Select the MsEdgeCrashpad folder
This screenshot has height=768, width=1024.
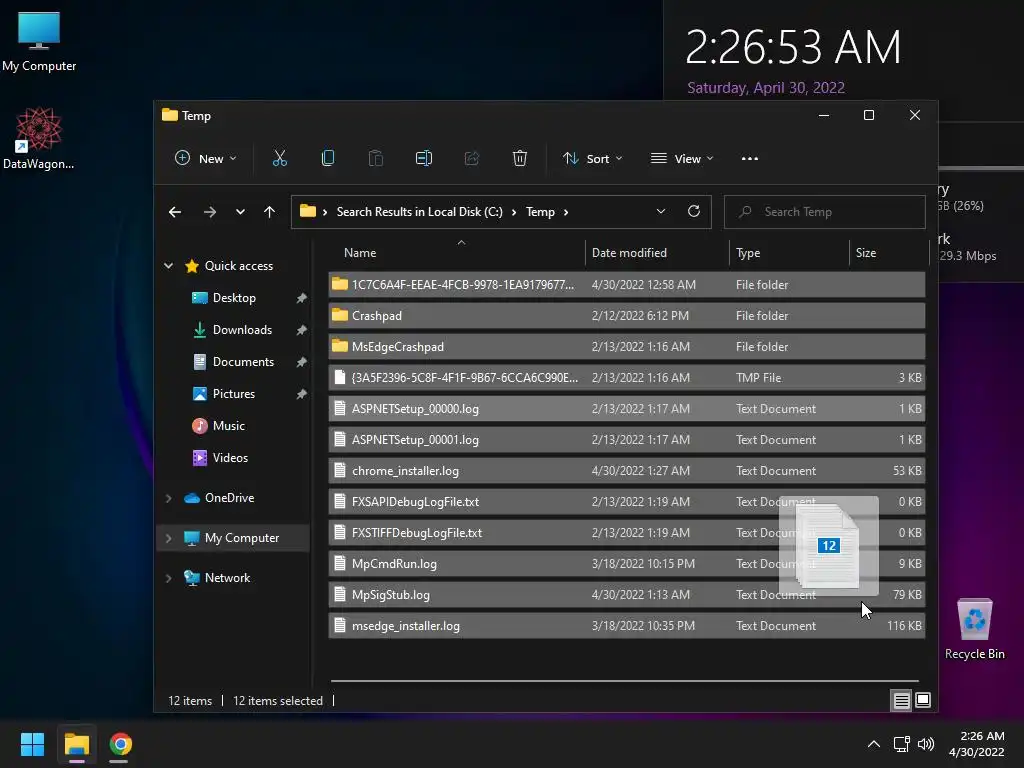tap(627, 347)
